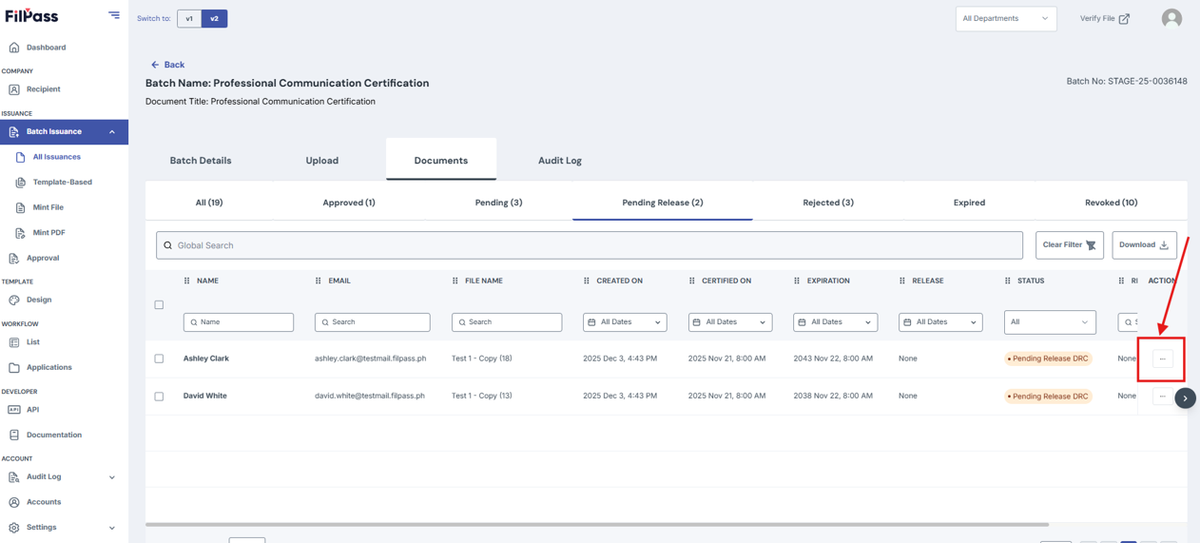Select the Ashley Clark row checkbox
Viewport: 1200px width, 543px height.
click(x=159, y=358)
